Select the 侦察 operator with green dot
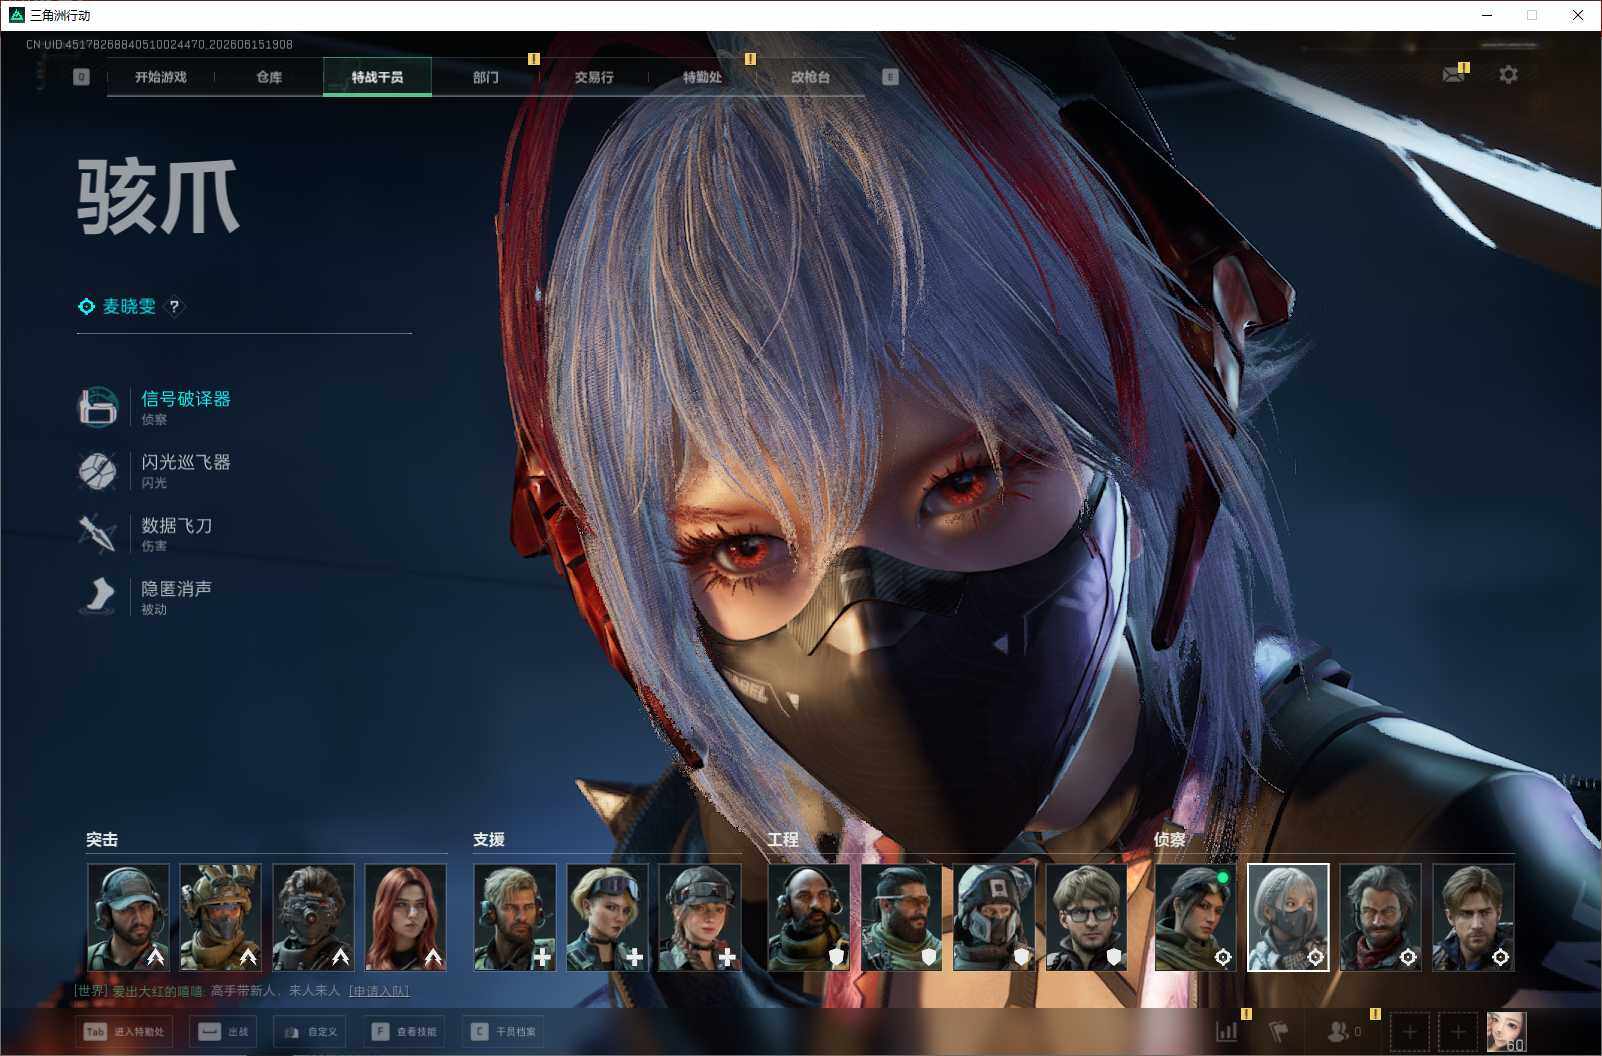This screenshot has height=1056, width=1602. coord(1195,918)
